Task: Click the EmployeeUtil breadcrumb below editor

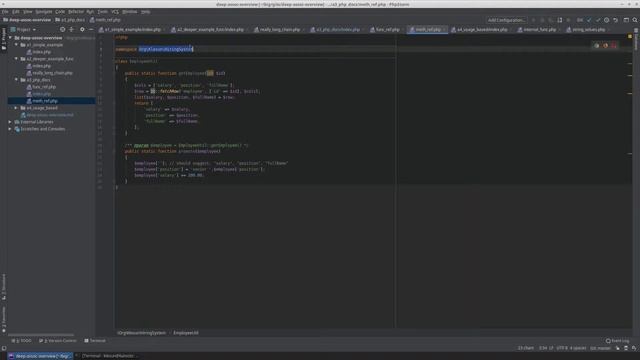Action: 186,333
